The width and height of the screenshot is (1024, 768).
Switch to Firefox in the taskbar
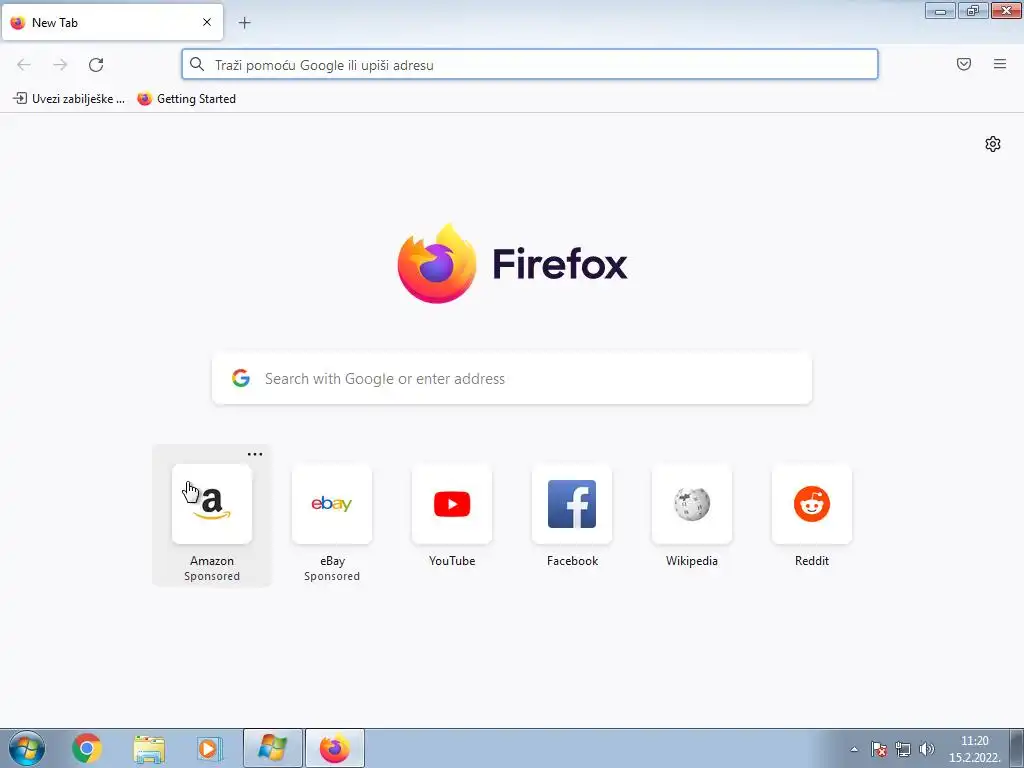point(335,748)
